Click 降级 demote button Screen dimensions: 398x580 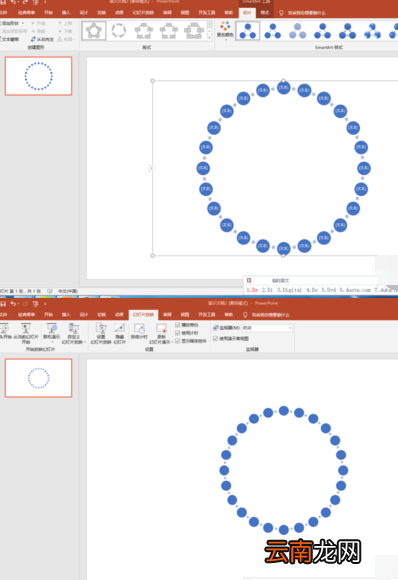click(x=38, y=31)
